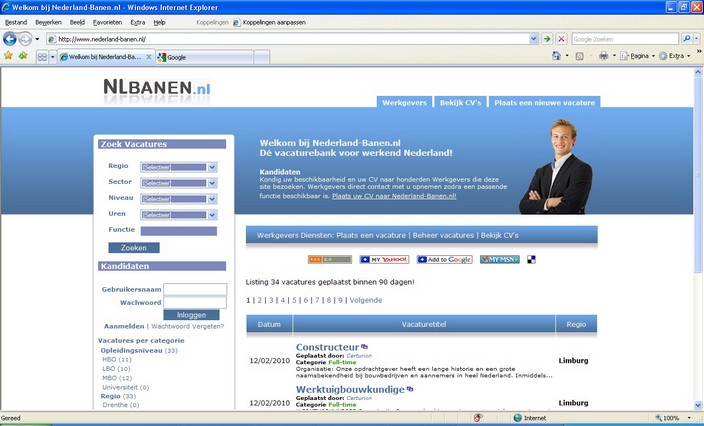
Task: Open the Bestand menu
Action: 16,22
